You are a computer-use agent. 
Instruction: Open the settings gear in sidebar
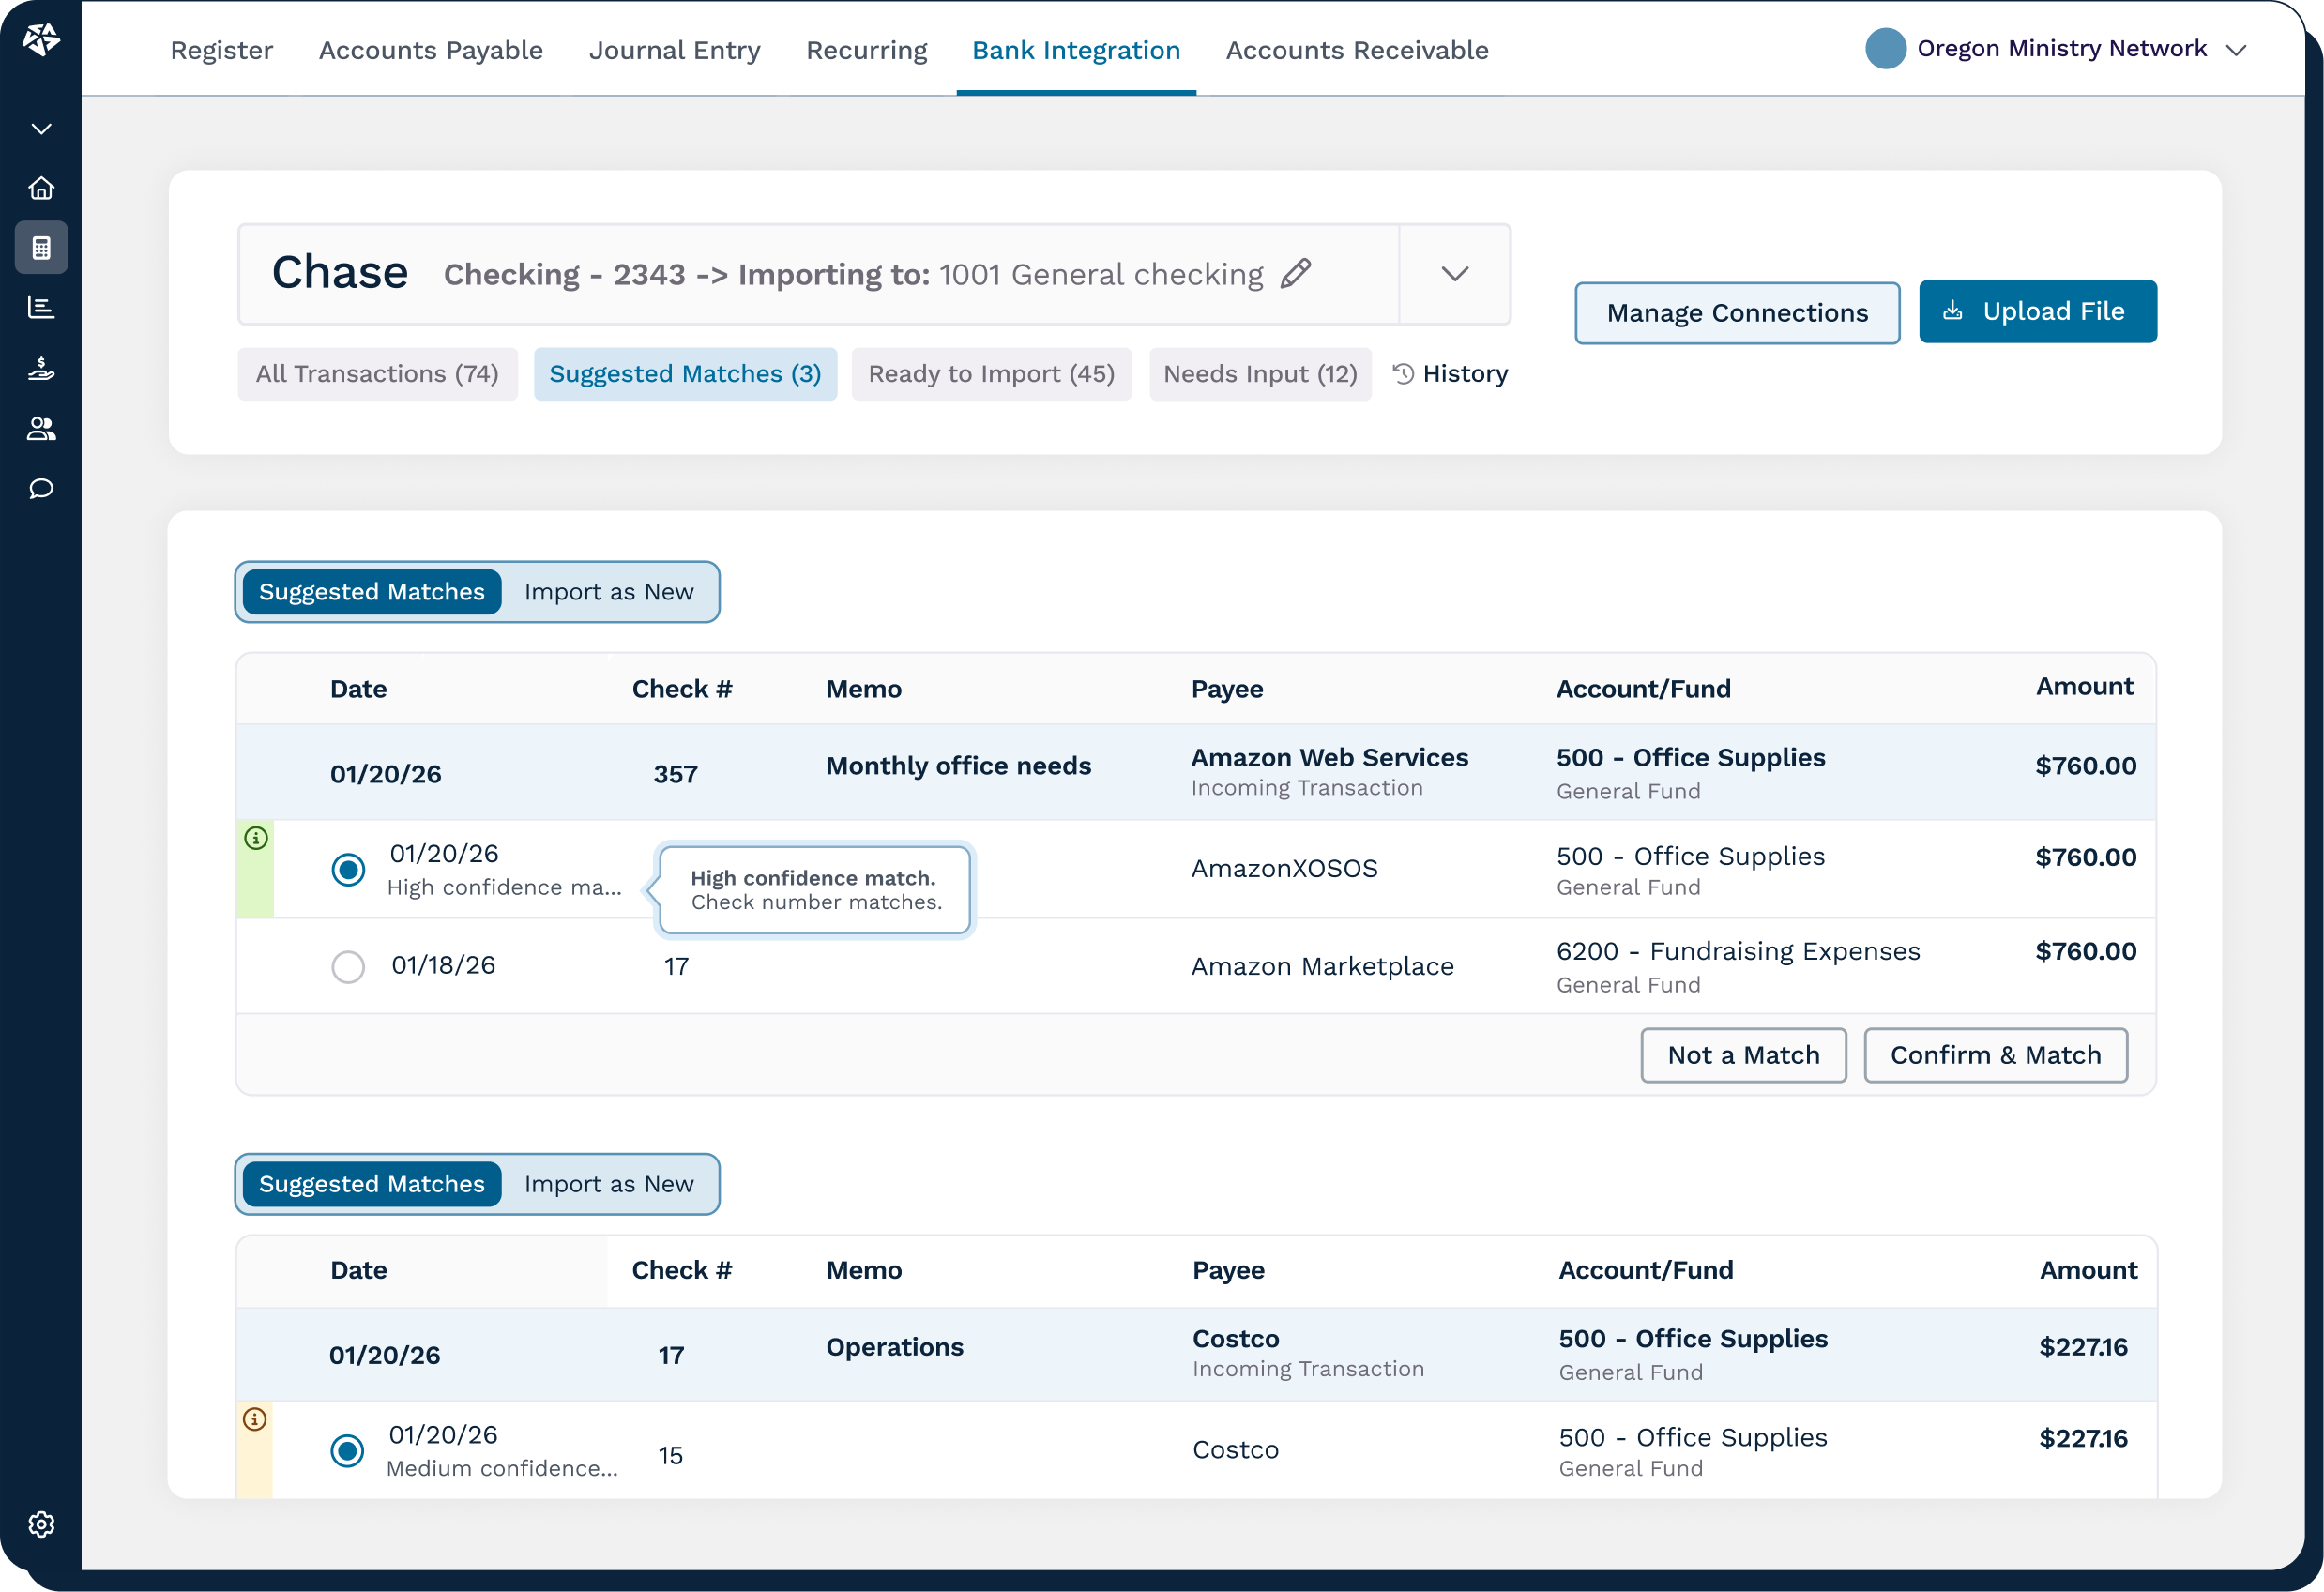41,1524
